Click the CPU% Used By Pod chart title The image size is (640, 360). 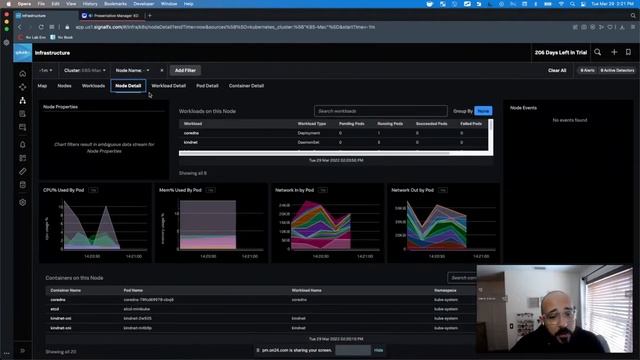(63, 190)
